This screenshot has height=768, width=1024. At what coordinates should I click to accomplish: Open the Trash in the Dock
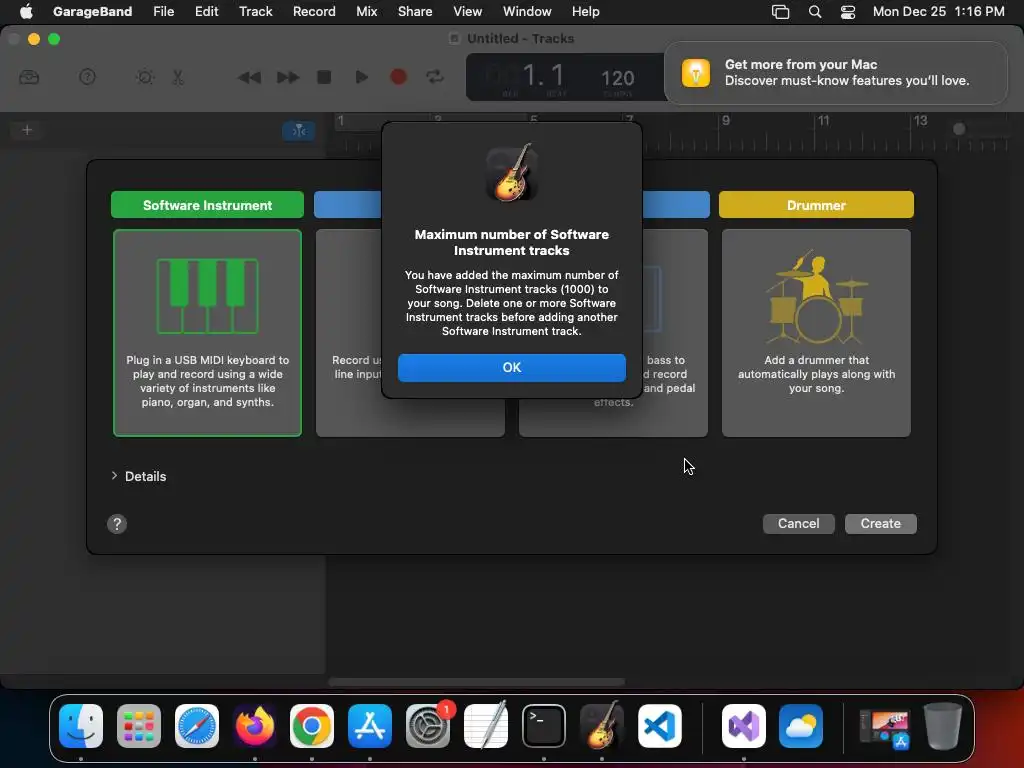pos(942,726)
